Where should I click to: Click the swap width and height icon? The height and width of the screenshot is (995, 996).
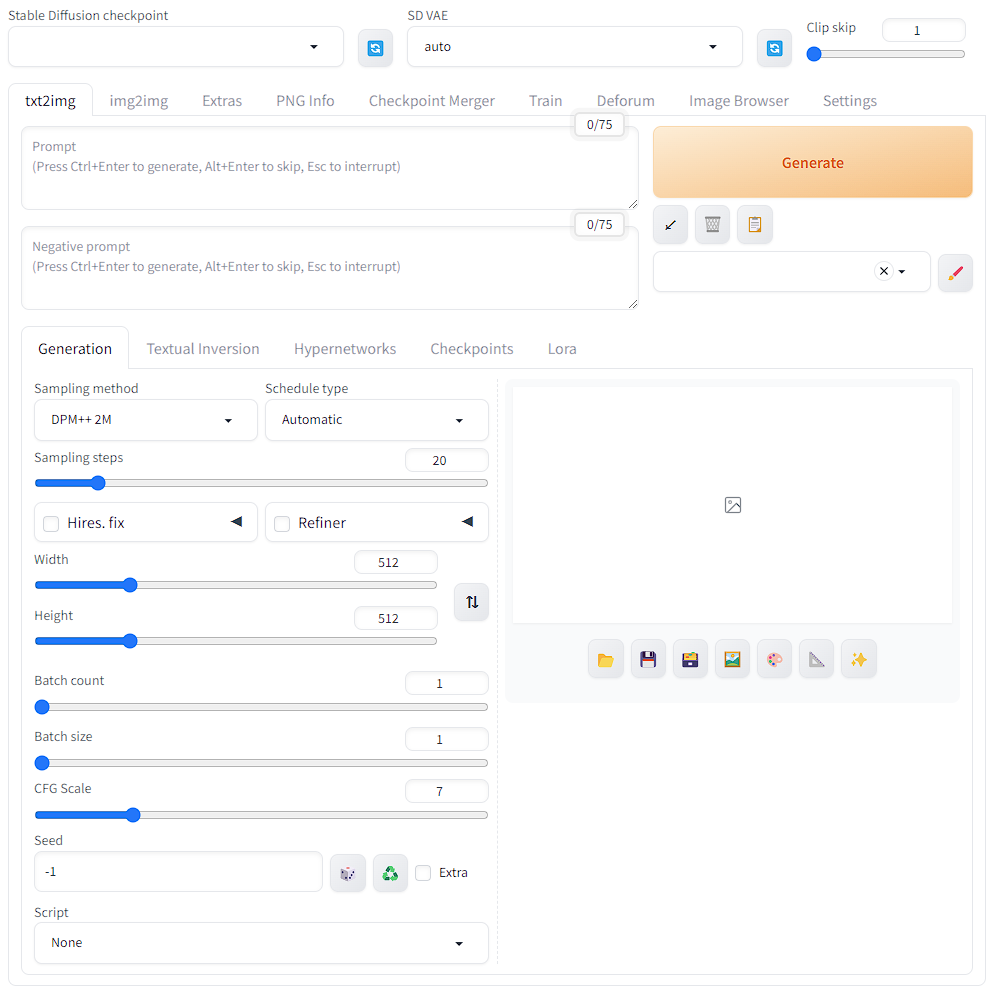coord(472,602)
